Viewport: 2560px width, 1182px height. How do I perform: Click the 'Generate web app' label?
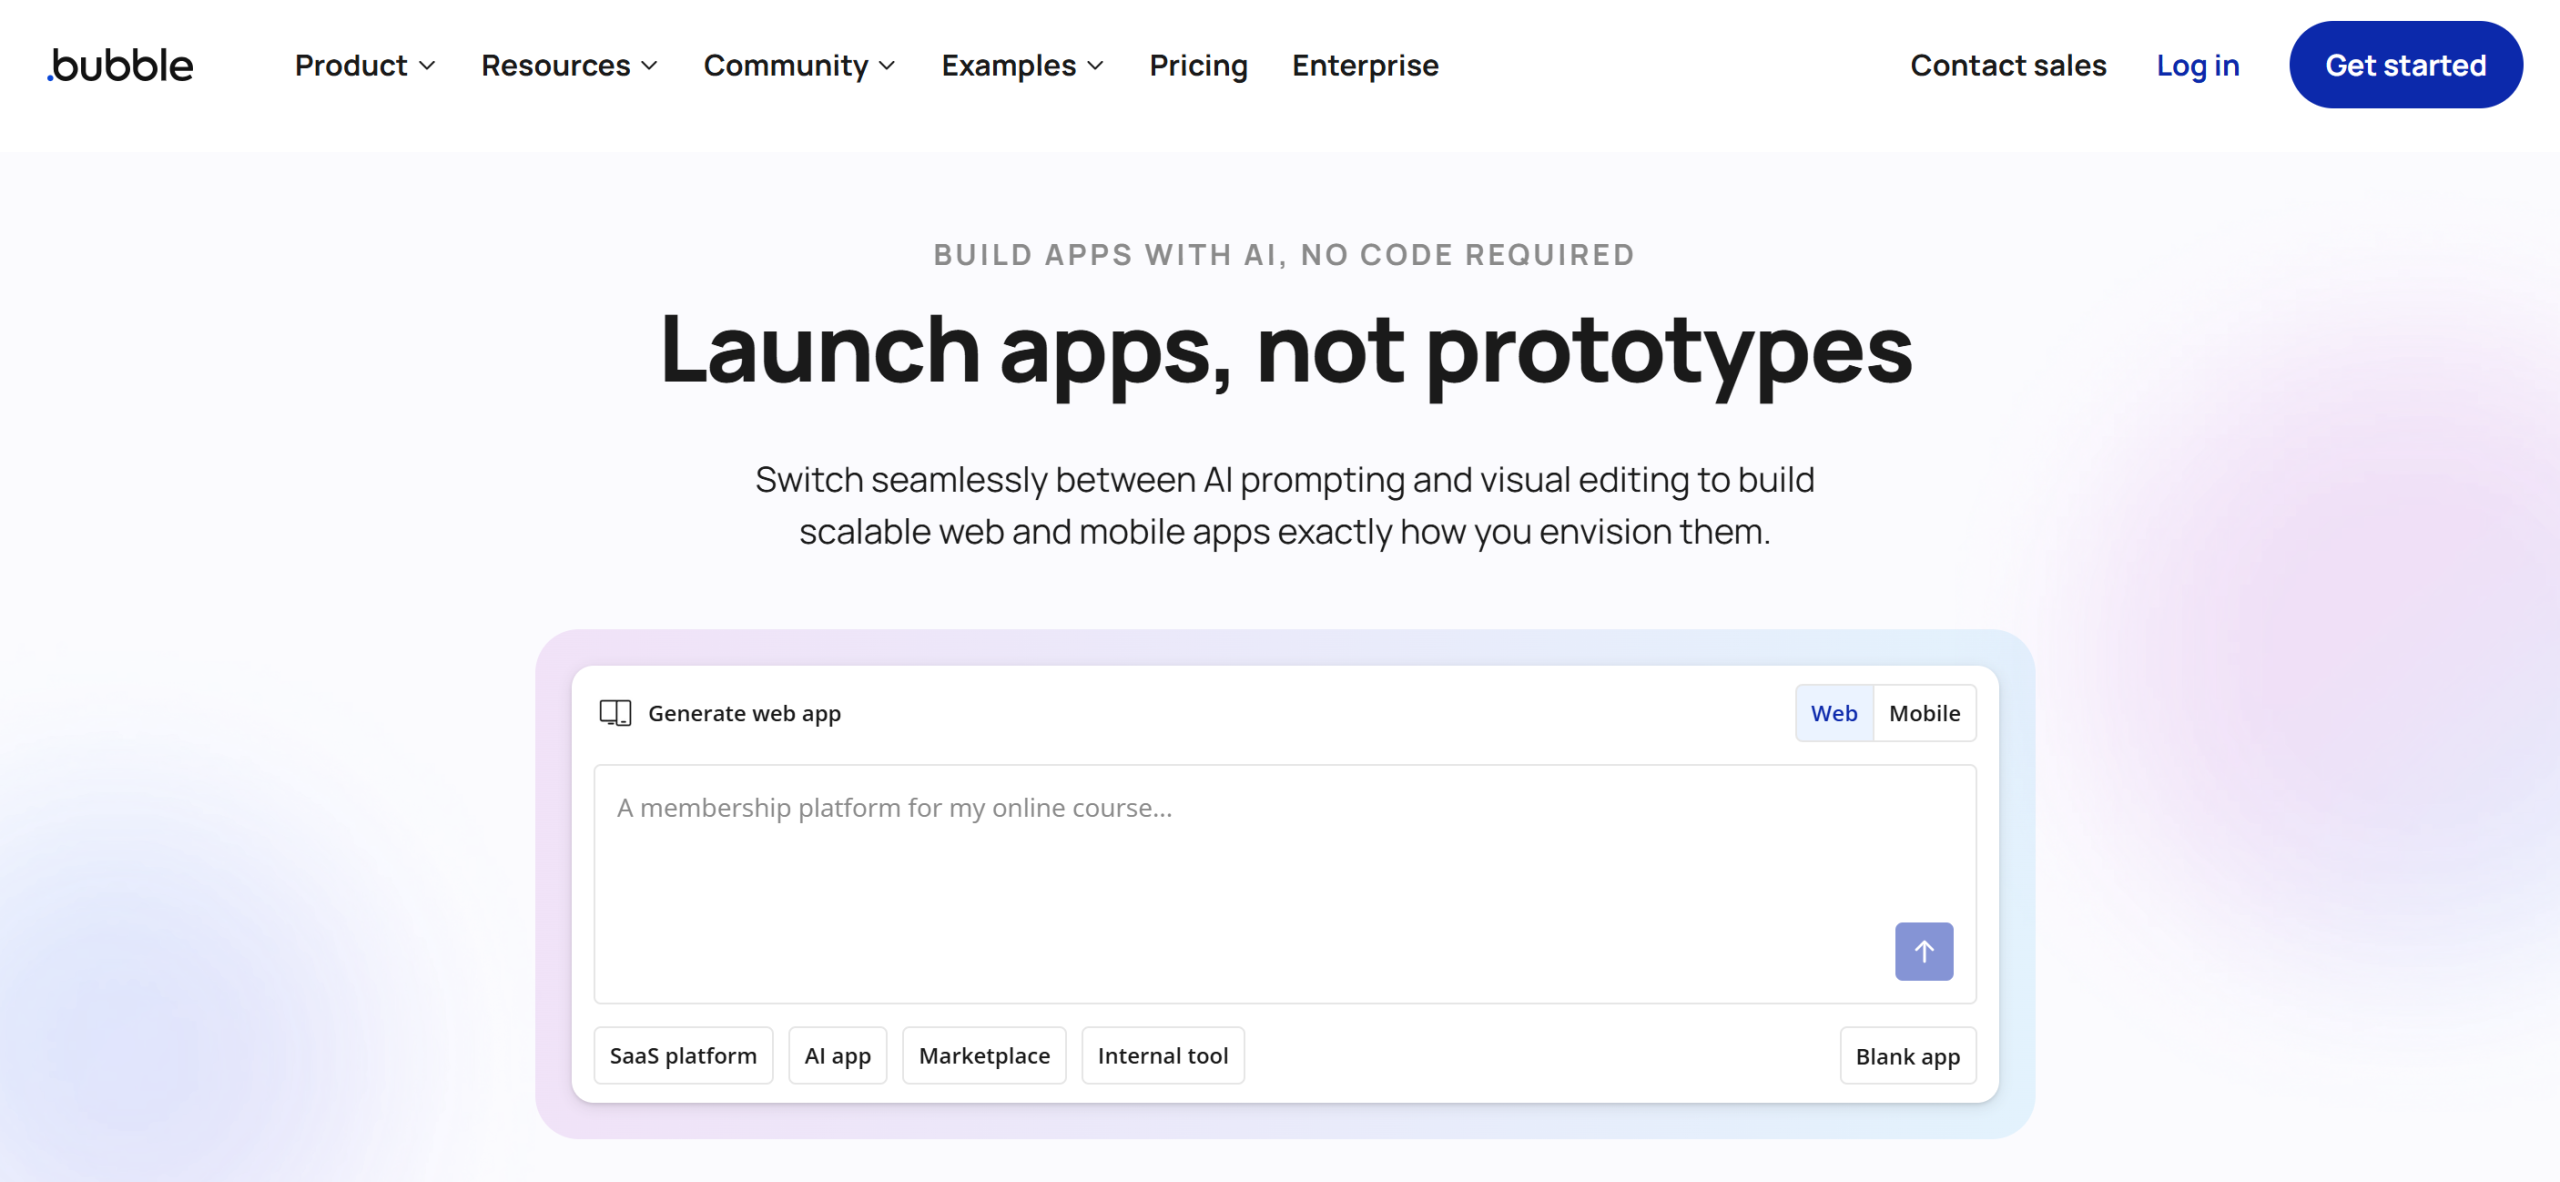[744, 713]
